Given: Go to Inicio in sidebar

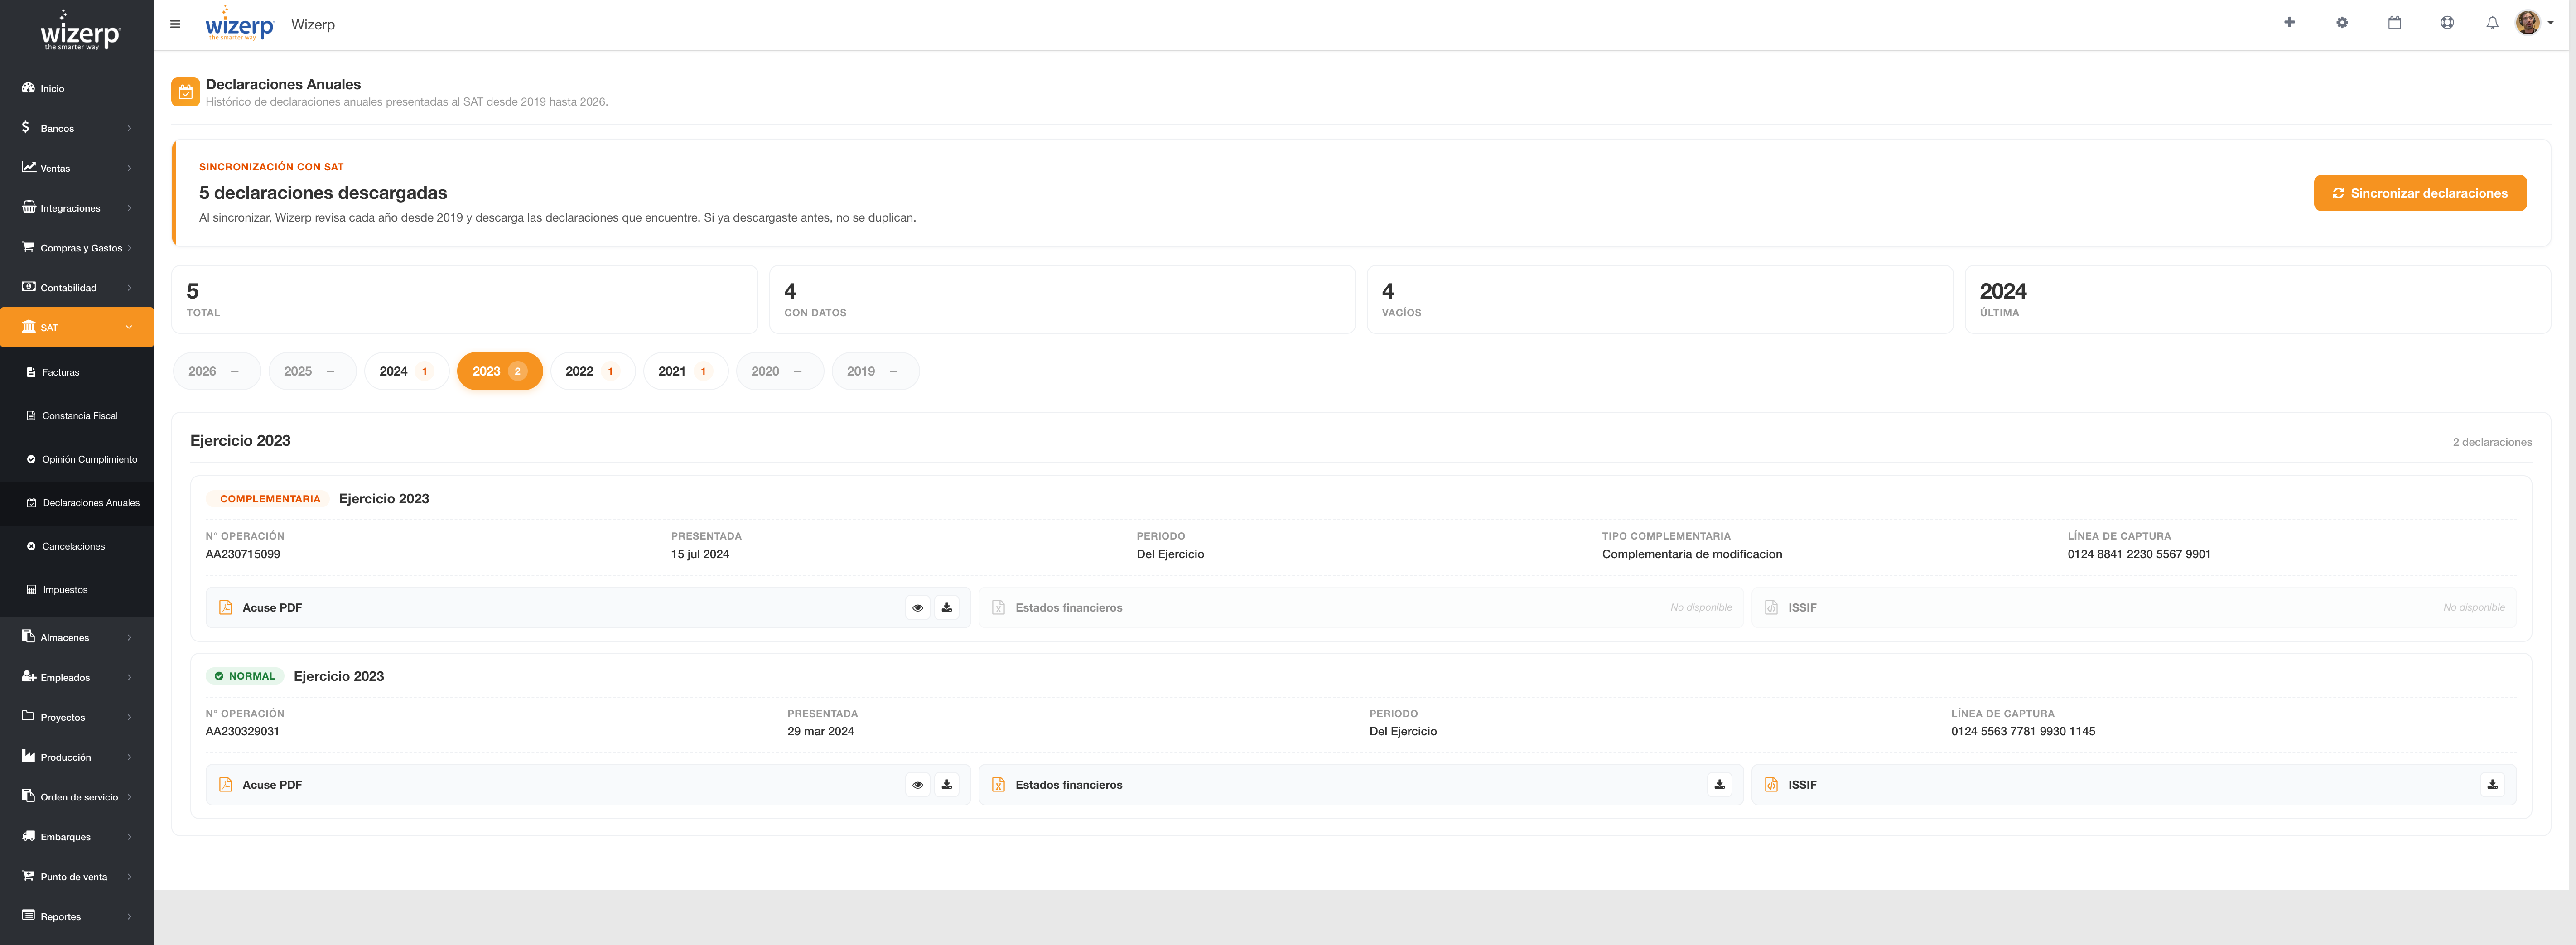Looking at the screenshot, I should (77, 88).
